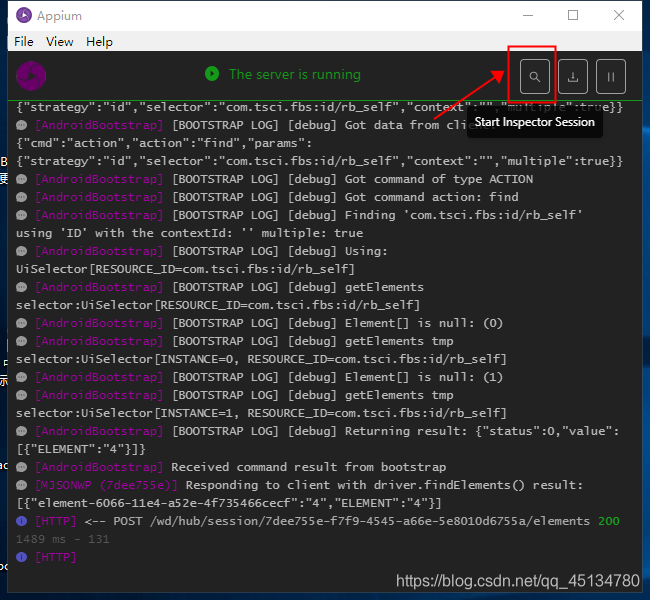The width and height of the screenshot is (650, 600).
Task: Click the '[MJSONWP (7dee755e)]' log tag
Action: point(106,485)
